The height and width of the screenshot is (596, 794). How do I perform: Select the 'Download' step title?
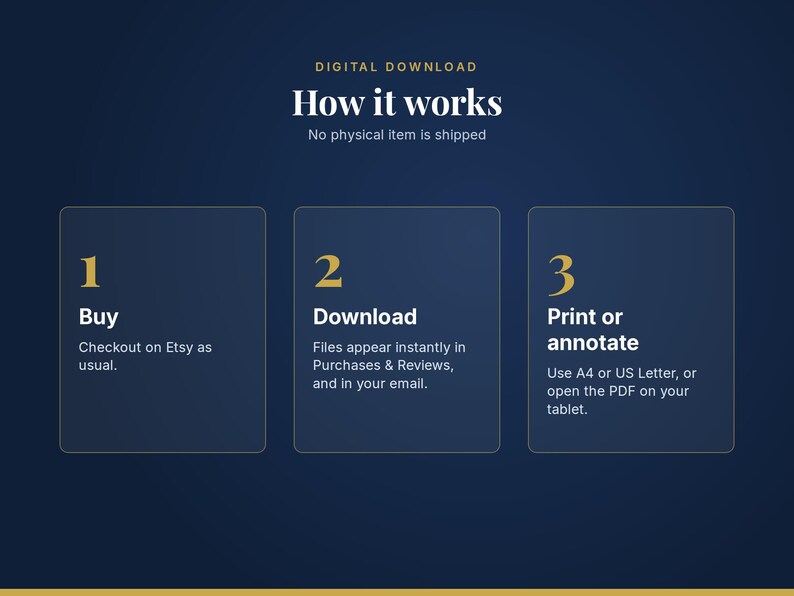click(365, 317)
